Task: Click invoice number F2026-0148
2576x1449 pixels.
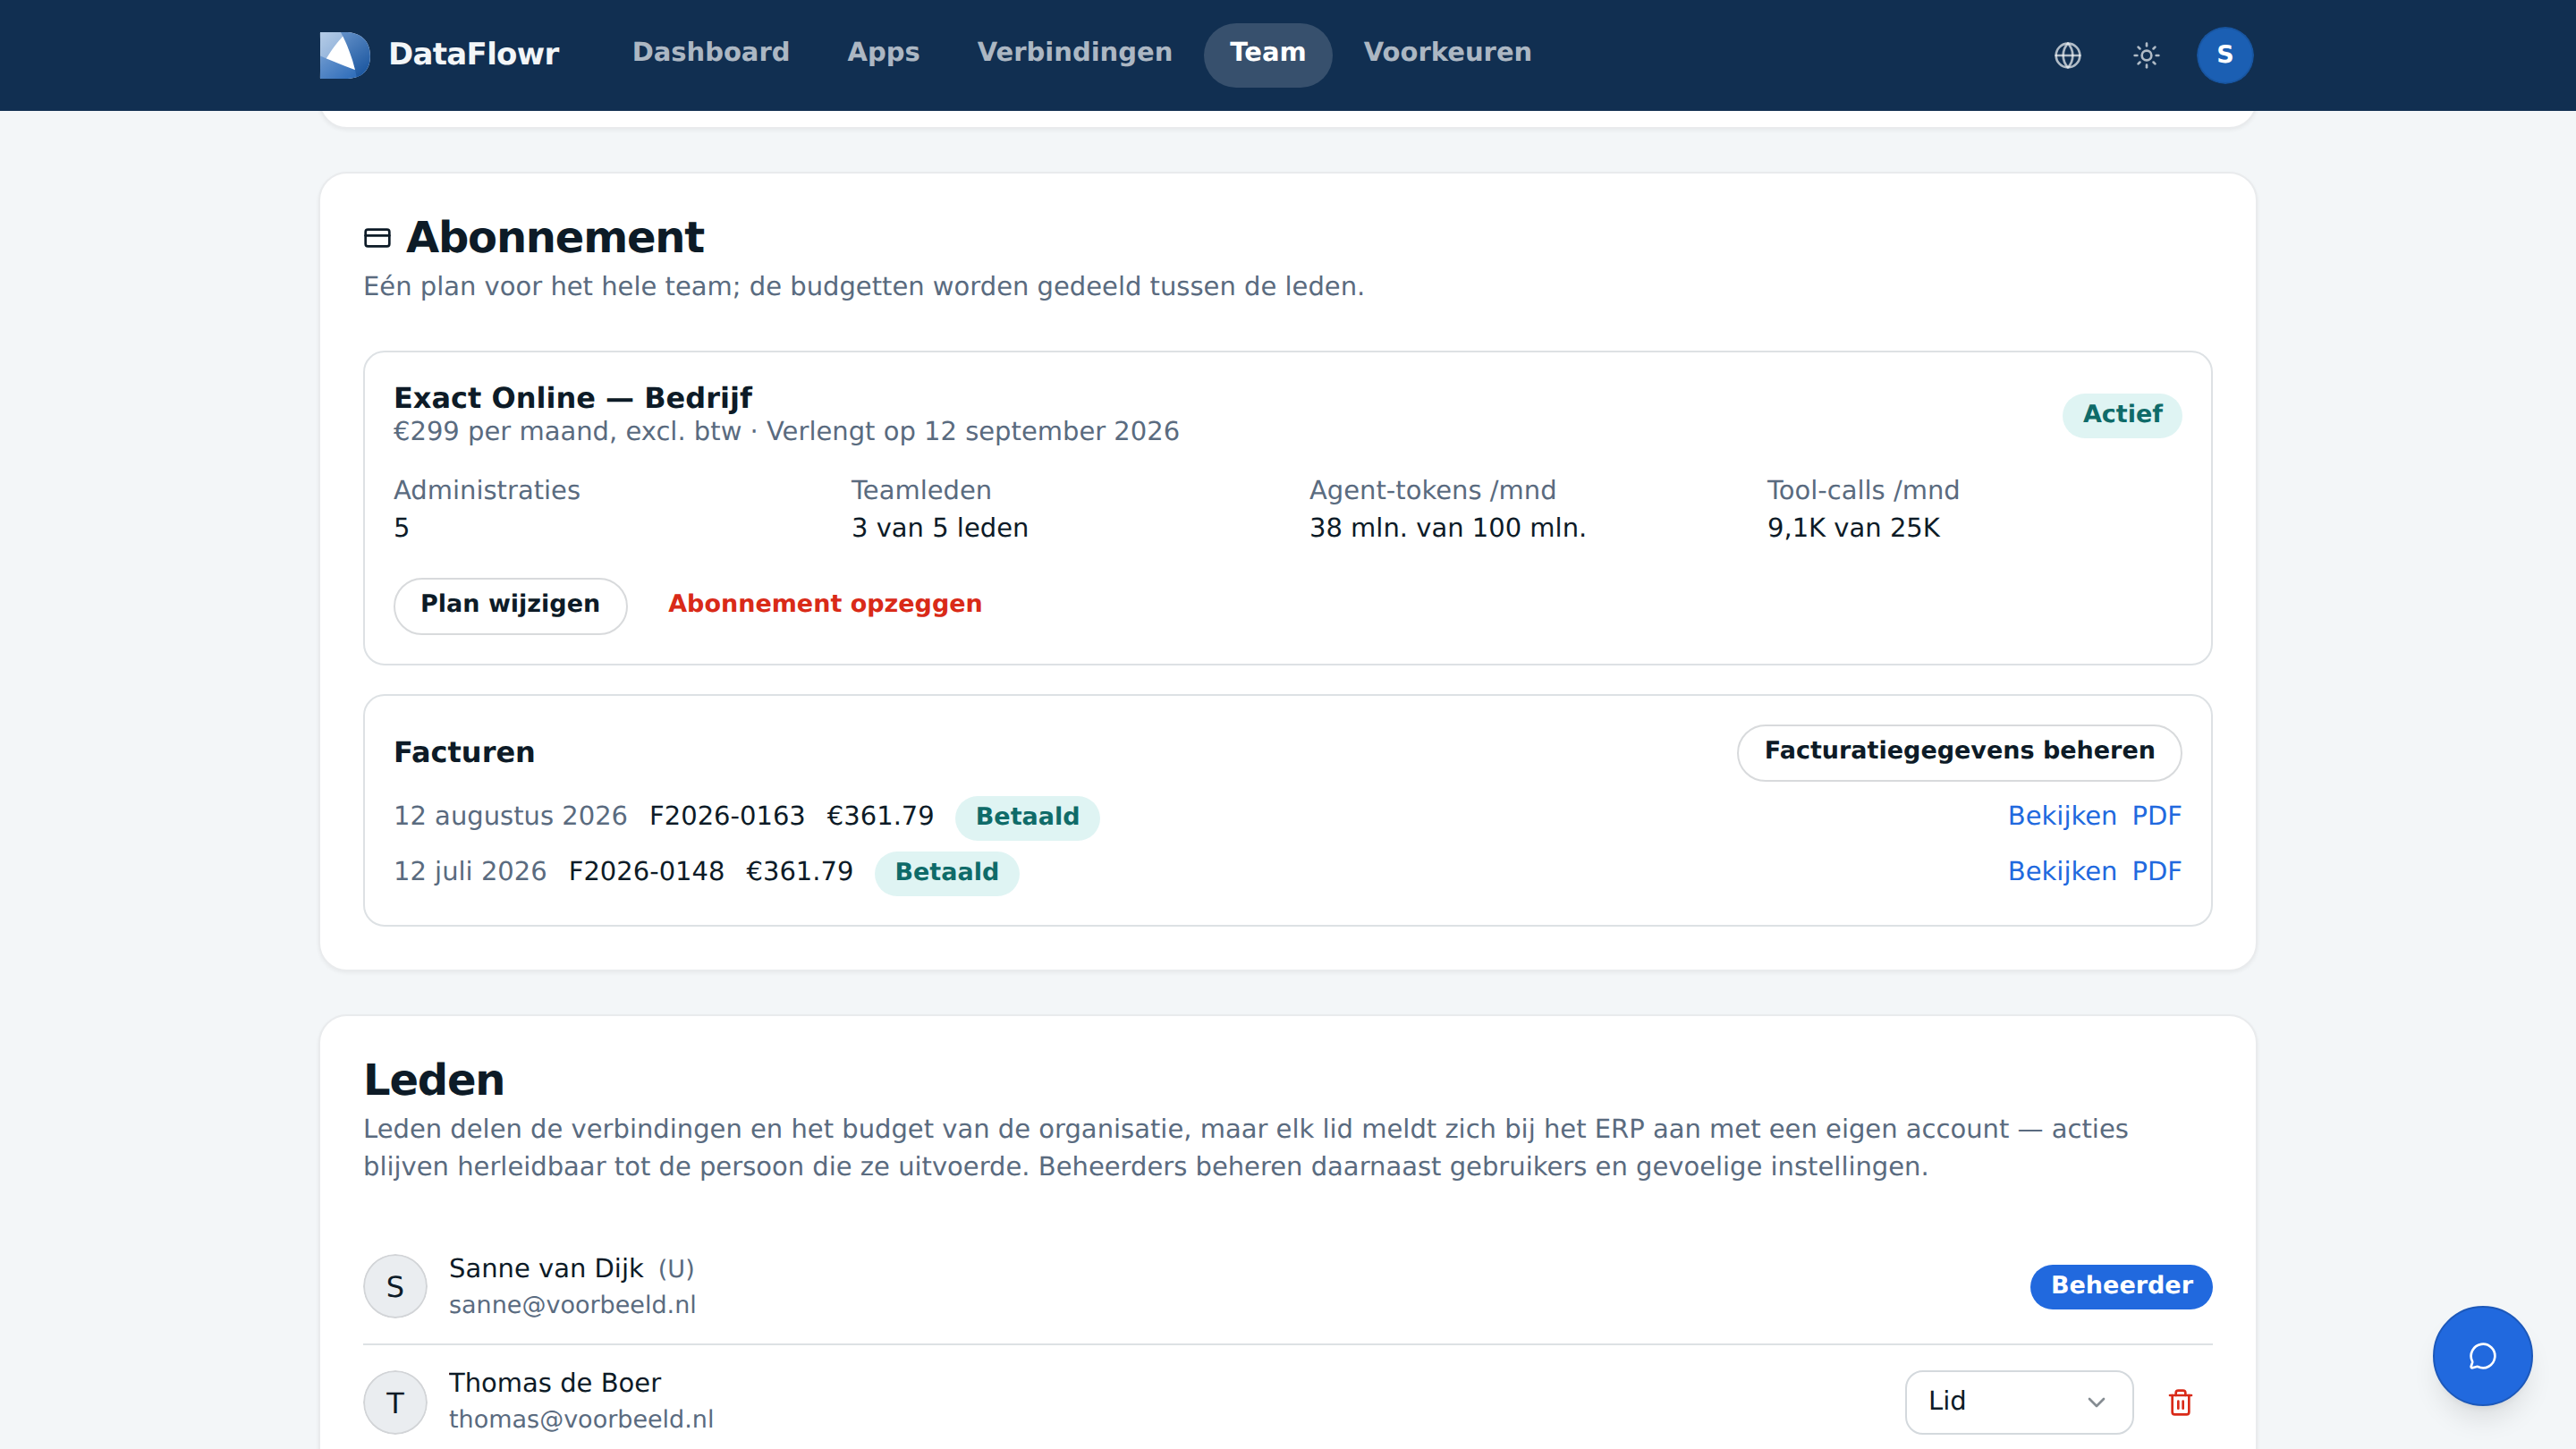Action: point(646,872)
